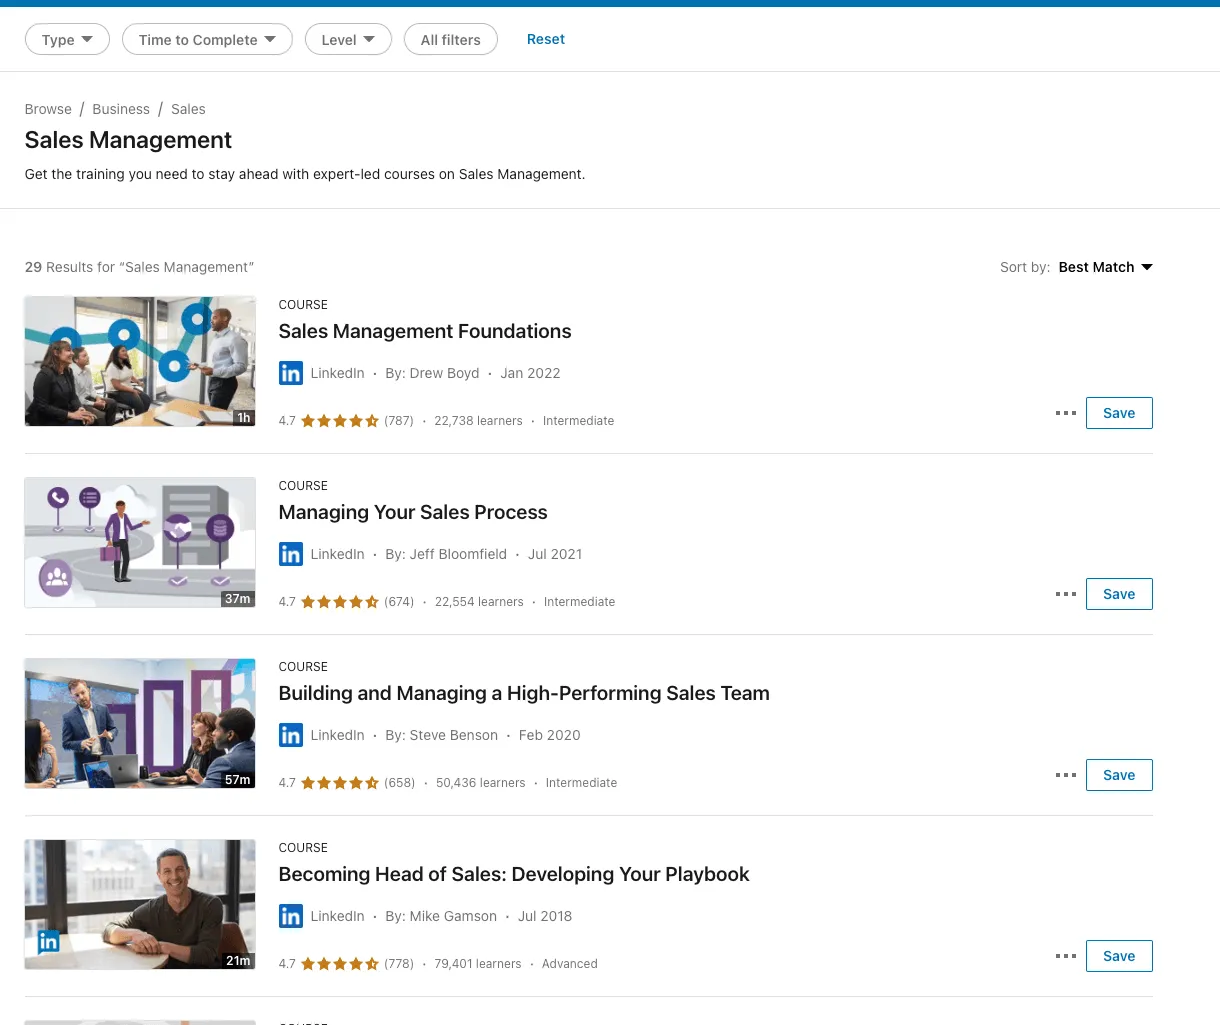This screenshot has height=1025, width=1220.
Task: Click the Reset filters link
Action: click(545, 39)
